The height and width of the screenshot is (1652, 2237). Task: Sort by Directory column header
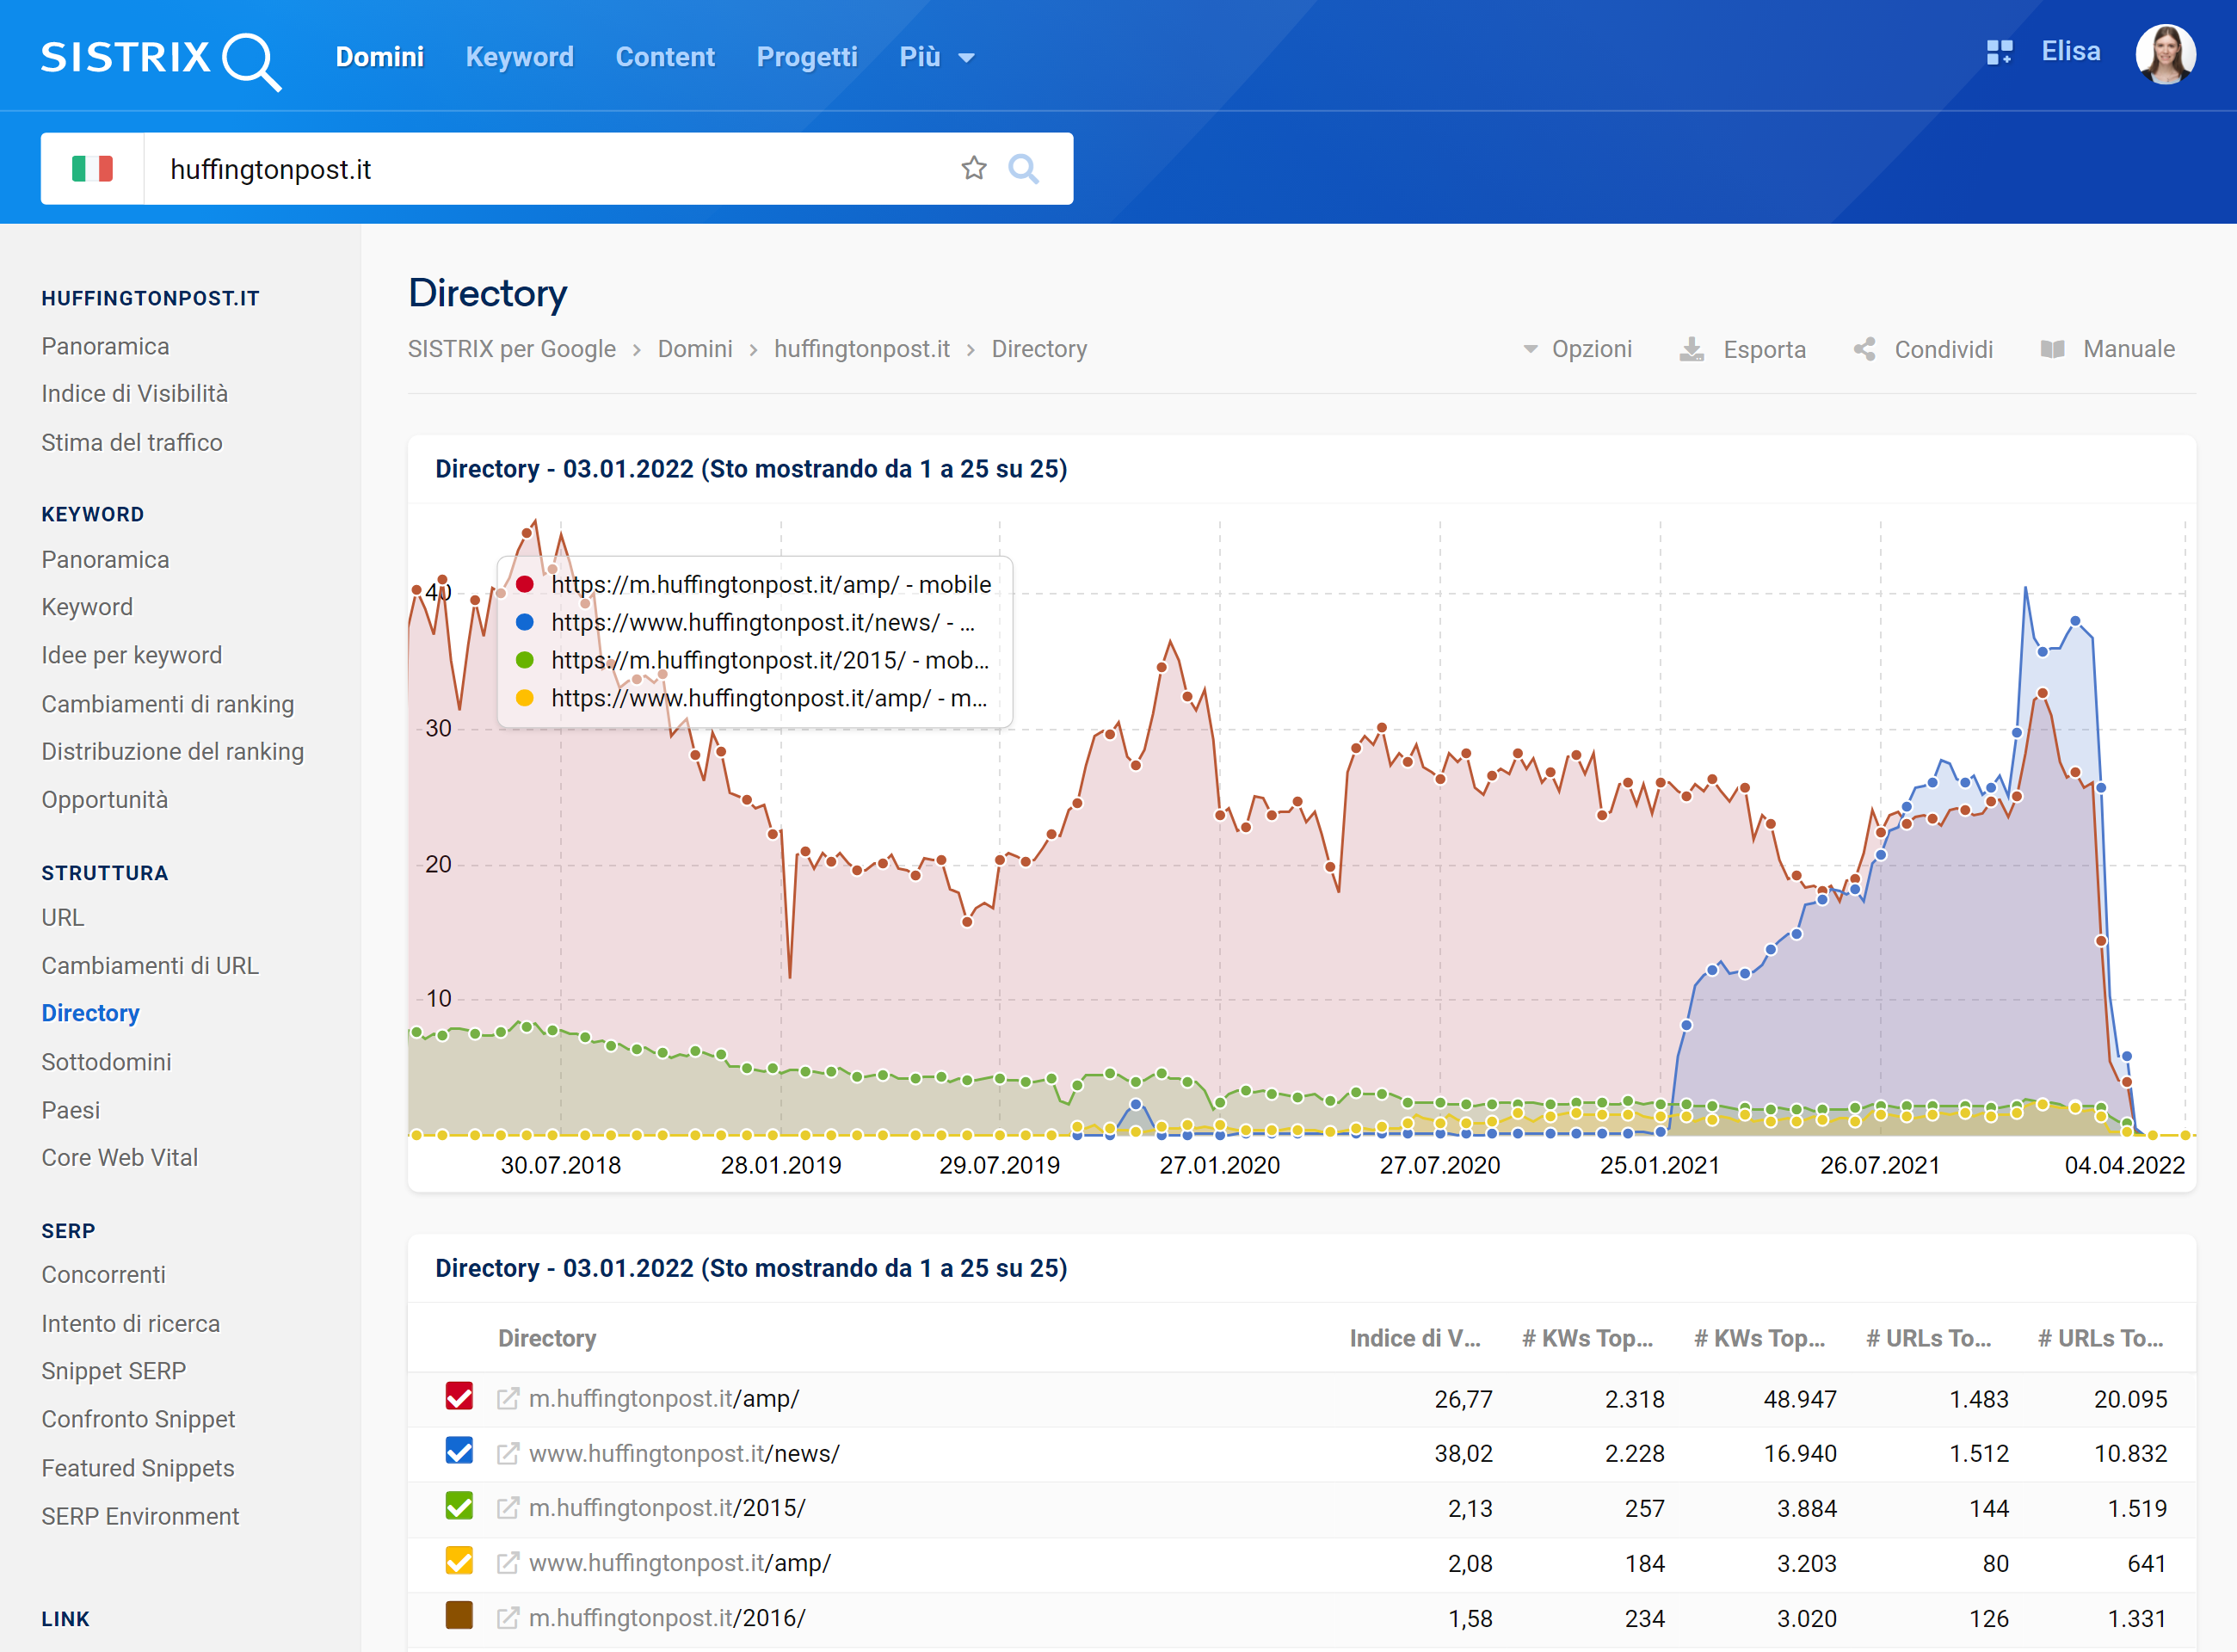click(x=547, y=1338)
